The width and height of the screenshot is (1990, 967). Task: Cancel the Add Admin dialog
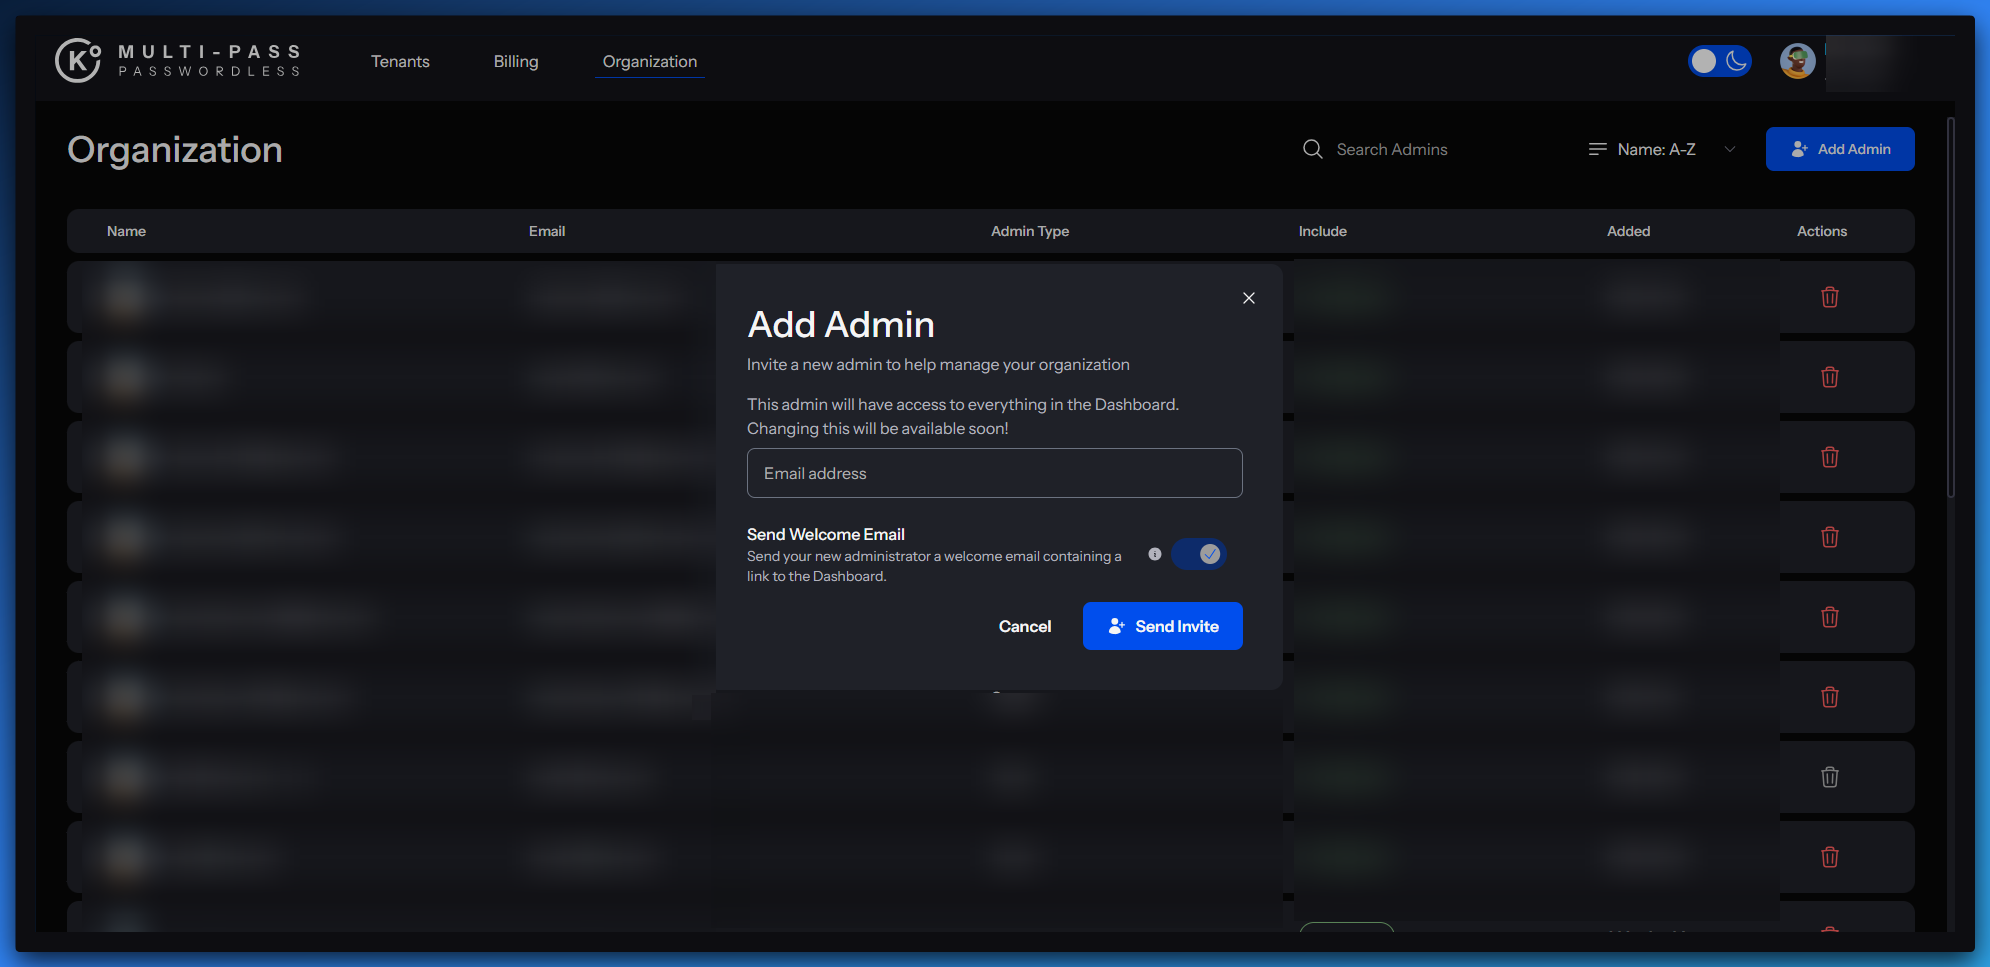(x=1024, y=626)
